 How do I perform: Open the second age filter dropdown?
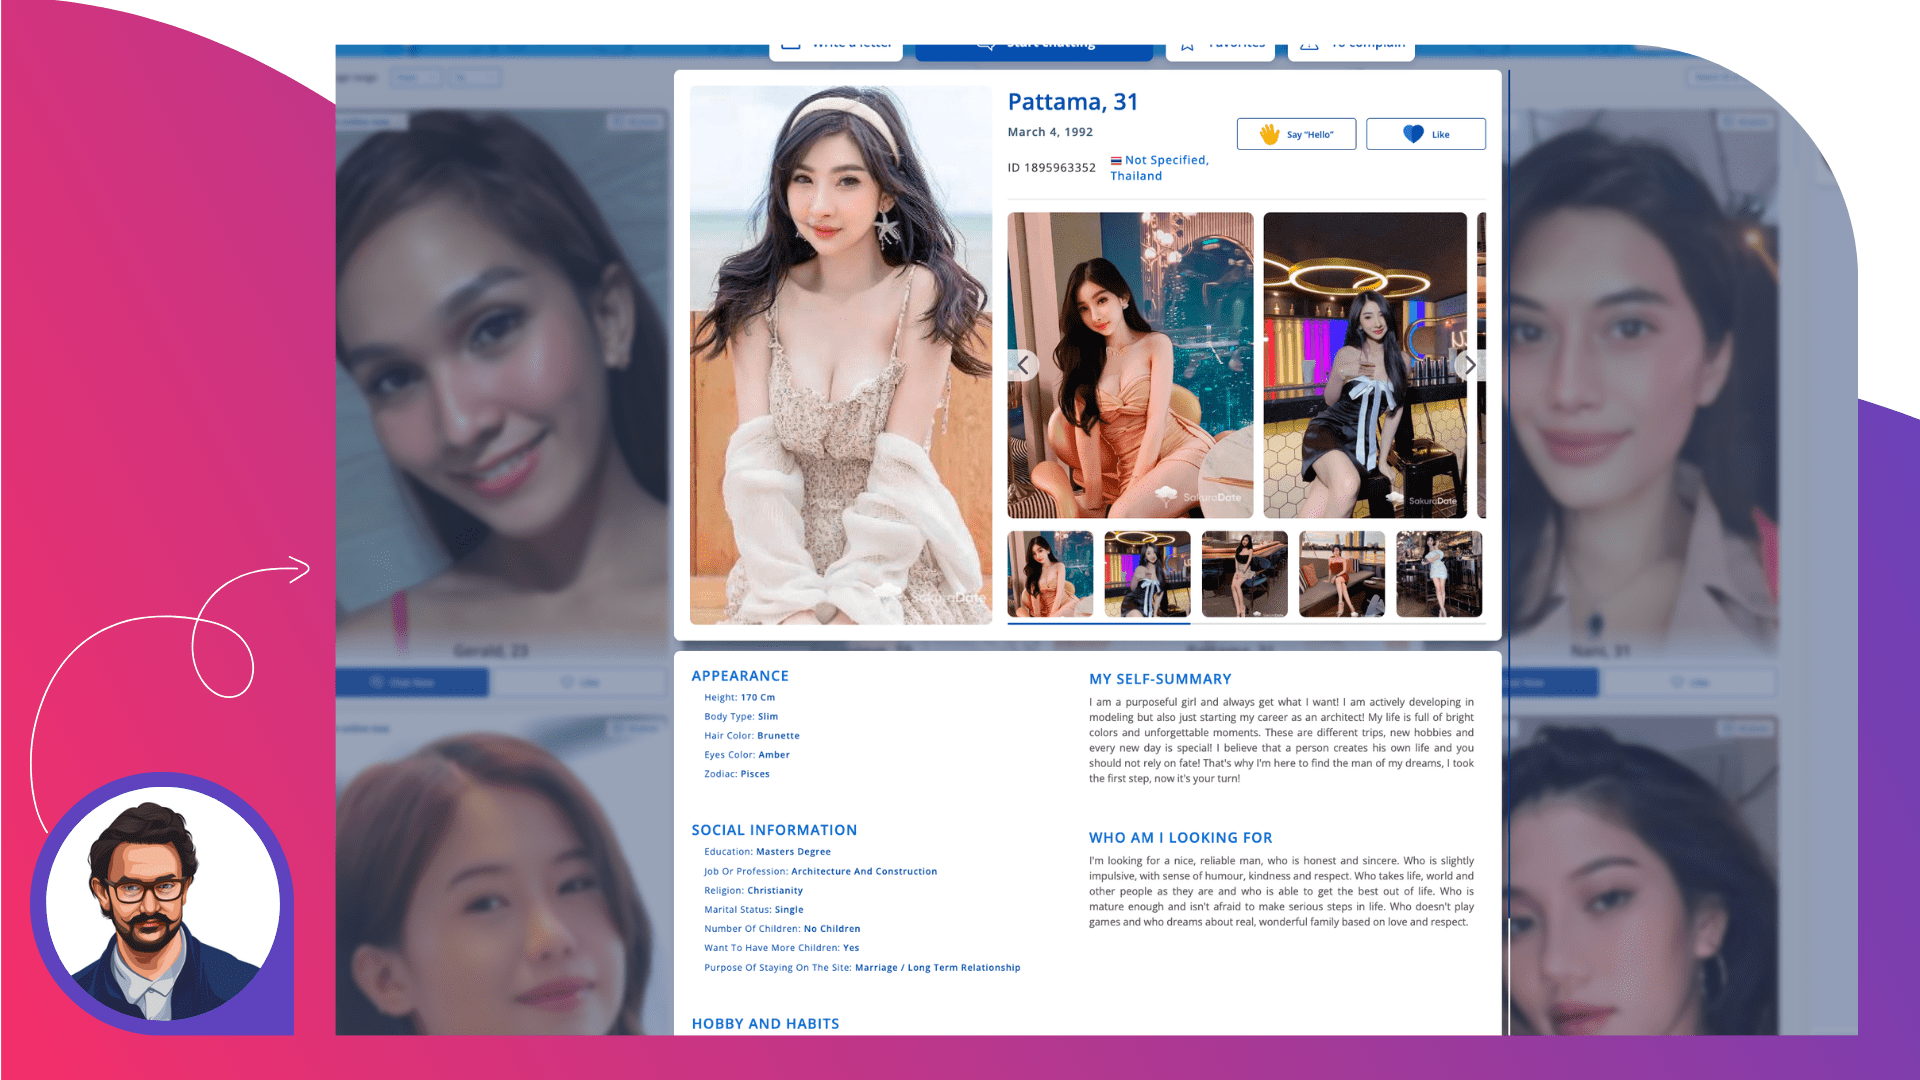click(475, 77)
